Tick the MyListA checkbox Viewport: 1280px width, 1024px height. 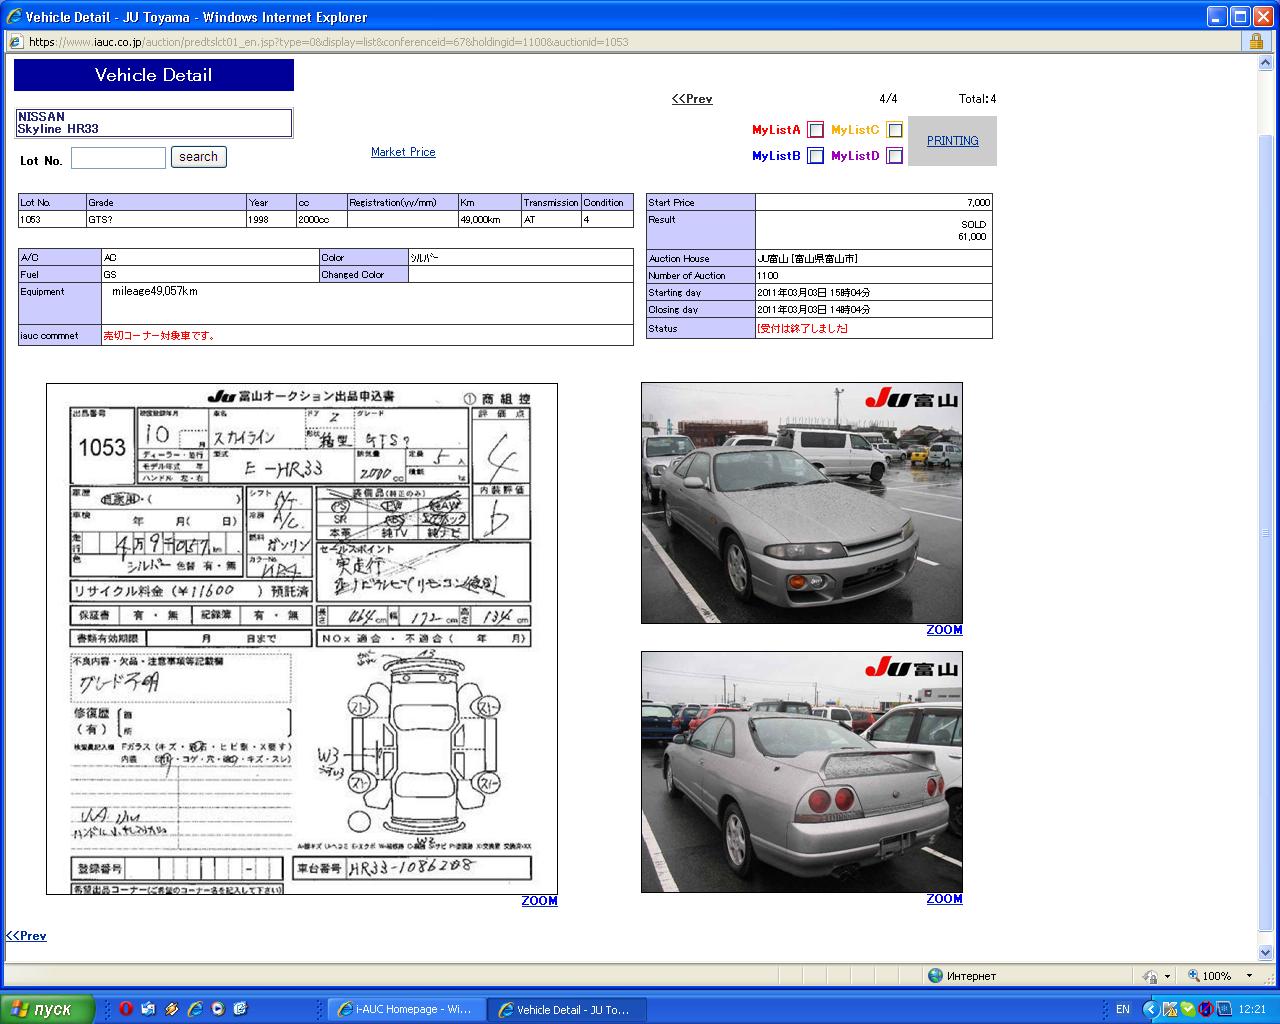tap(816, 130)
